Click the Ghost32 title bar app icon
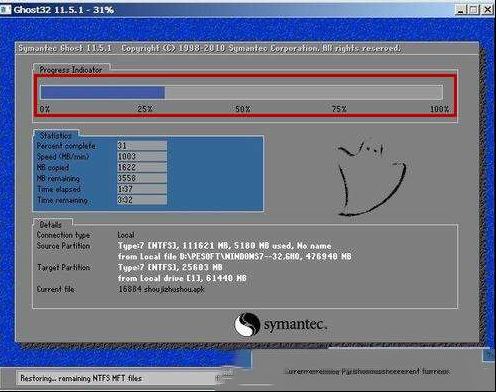 tap(6, 9)
